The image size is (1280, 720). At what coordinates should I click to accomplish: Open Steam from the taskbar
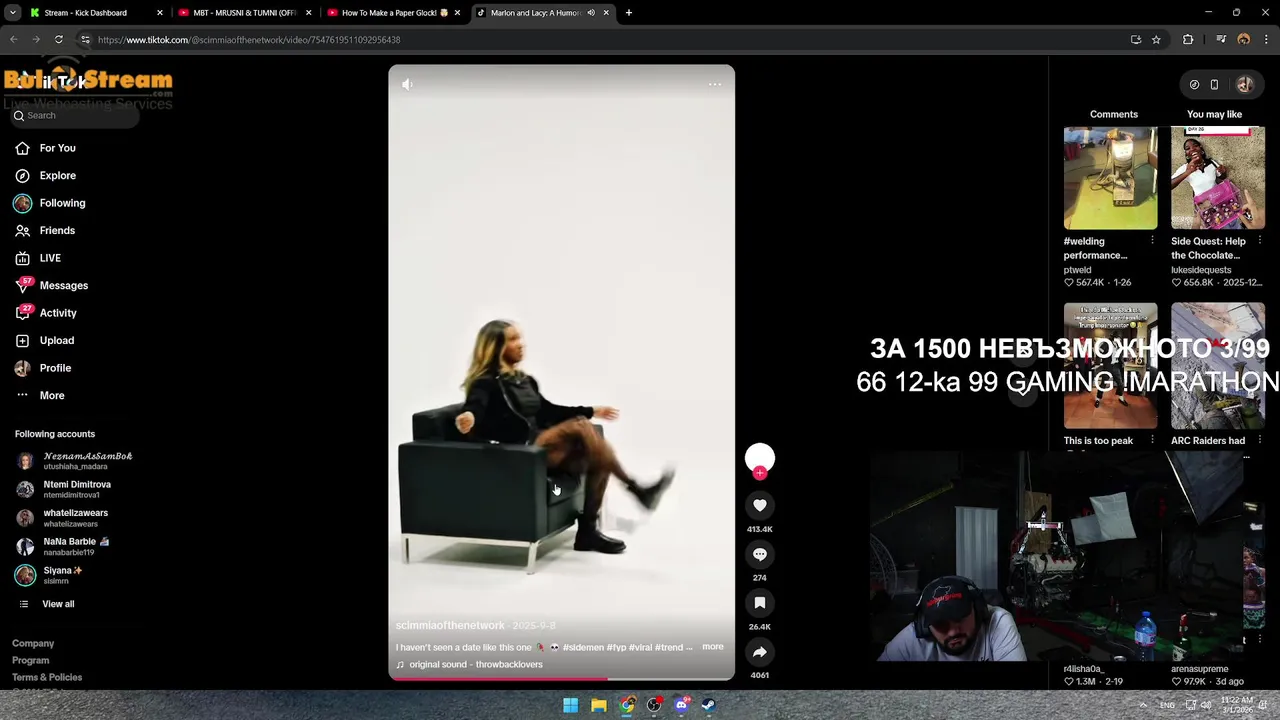708,705
